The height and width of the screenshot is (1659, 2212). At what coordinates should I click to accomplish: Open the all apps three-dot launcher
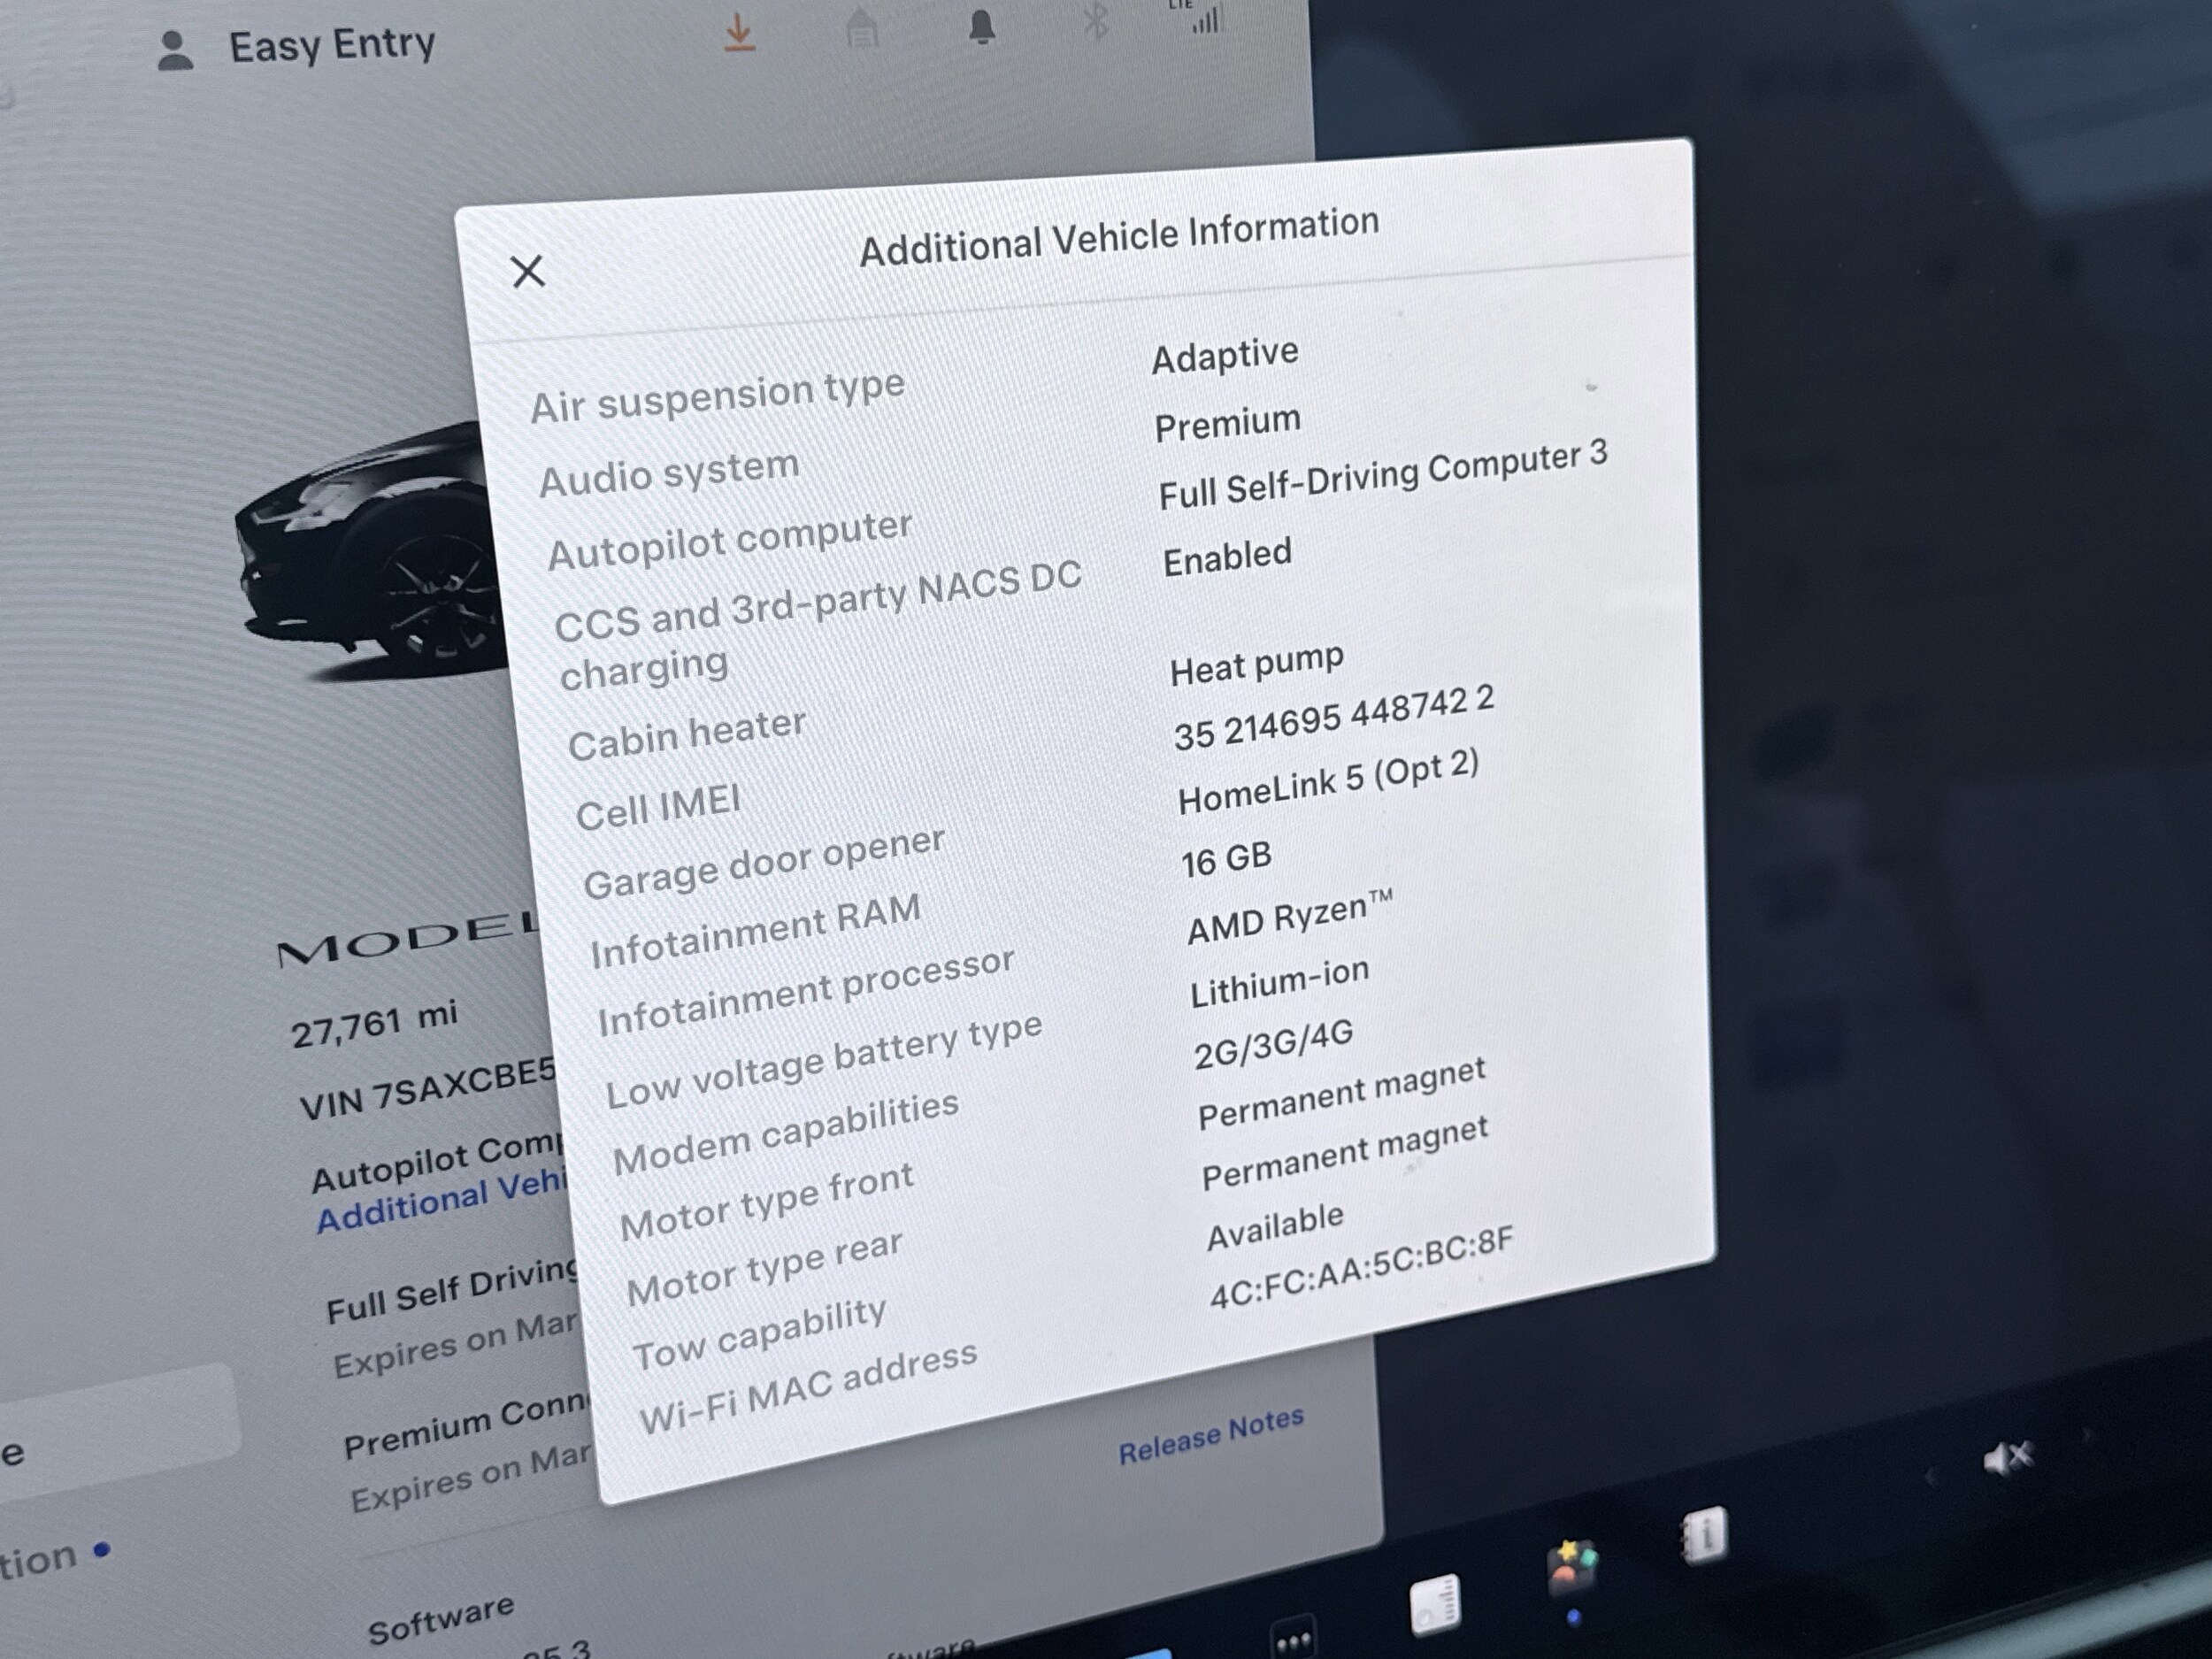tap(1292, 1640)
